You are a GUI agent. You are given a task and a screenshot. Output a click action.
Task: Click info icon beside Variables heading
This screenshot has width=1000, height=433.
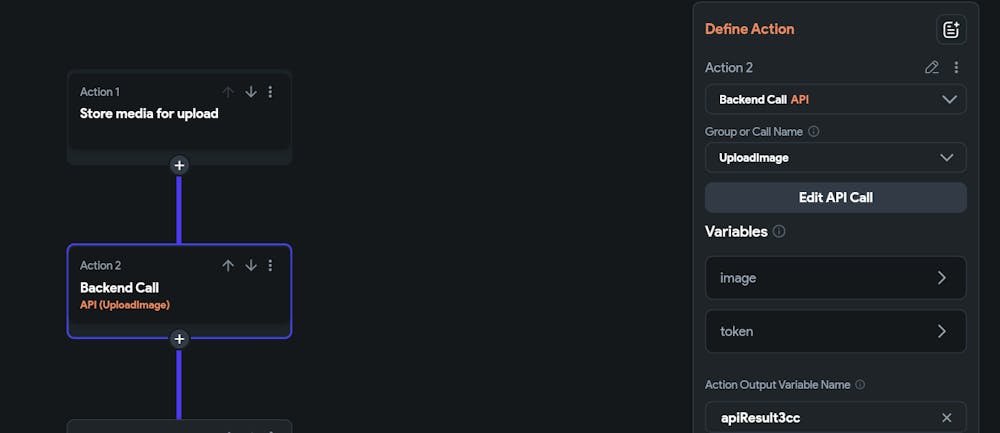pos(779,231)
